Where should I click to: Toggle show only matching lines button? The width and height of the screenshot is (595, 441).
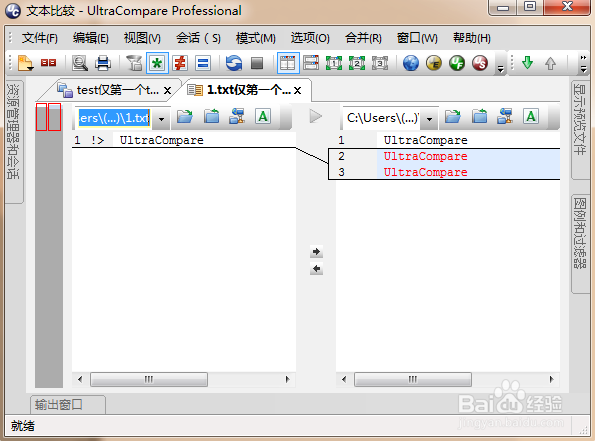203,63
